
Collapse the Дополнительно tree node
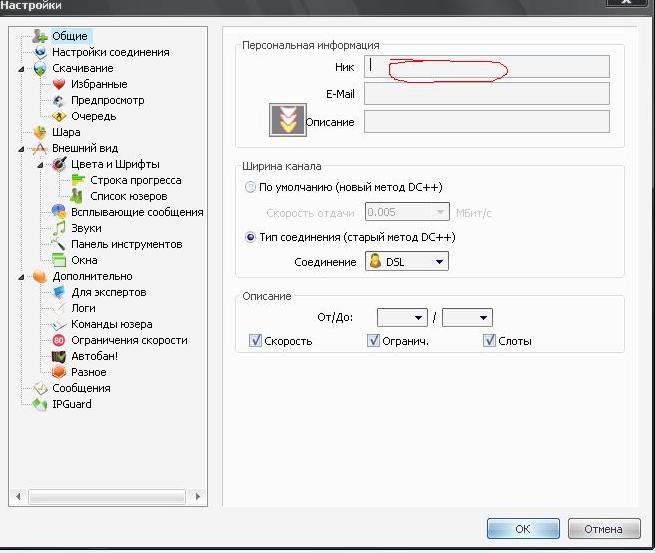pyautogui.click(x=21, y=277)
